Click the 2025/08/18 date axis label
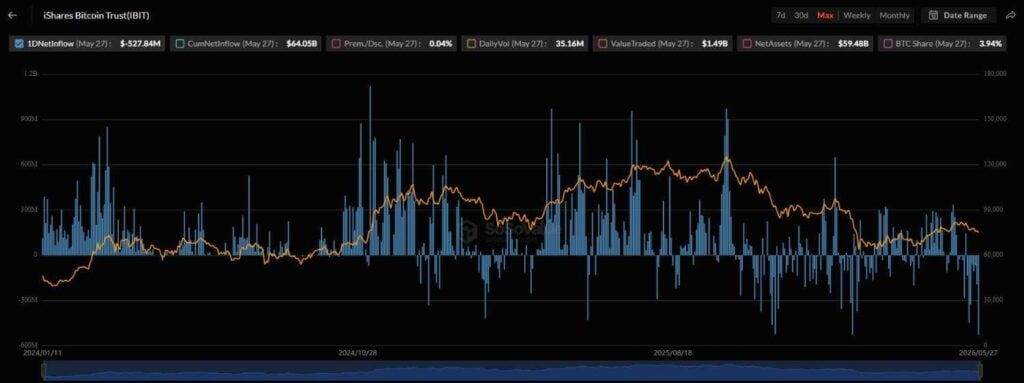This screenshot has height=383, width=1024. pos(673,352)
